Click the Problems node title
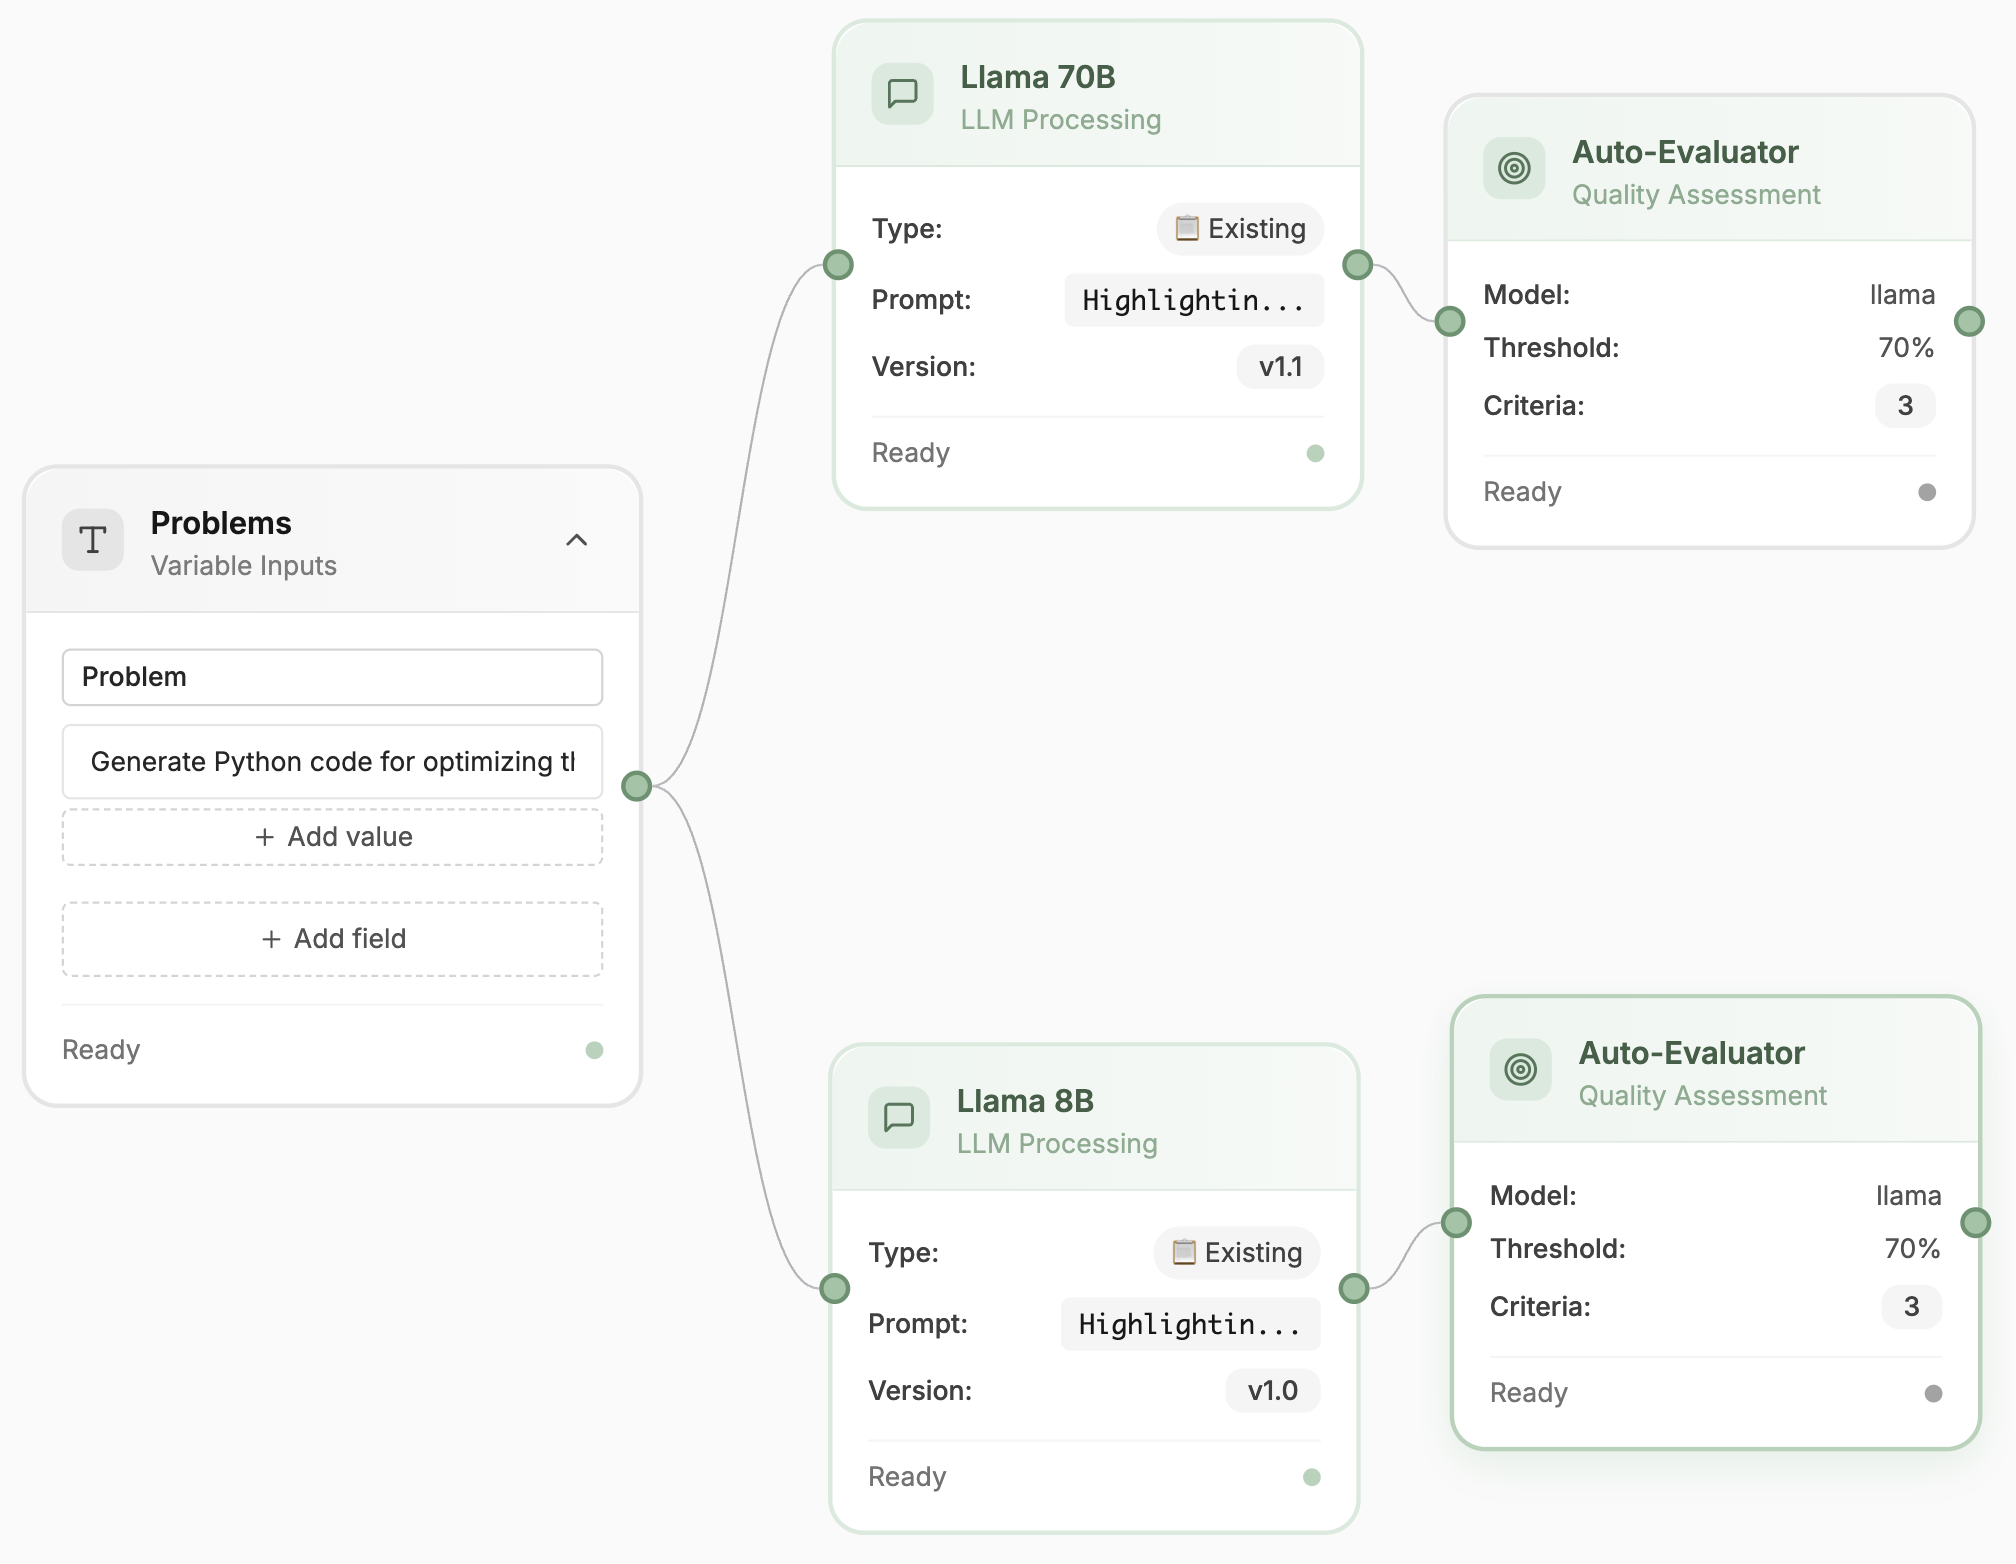The image size is (2016, 1564). point(221,523)
